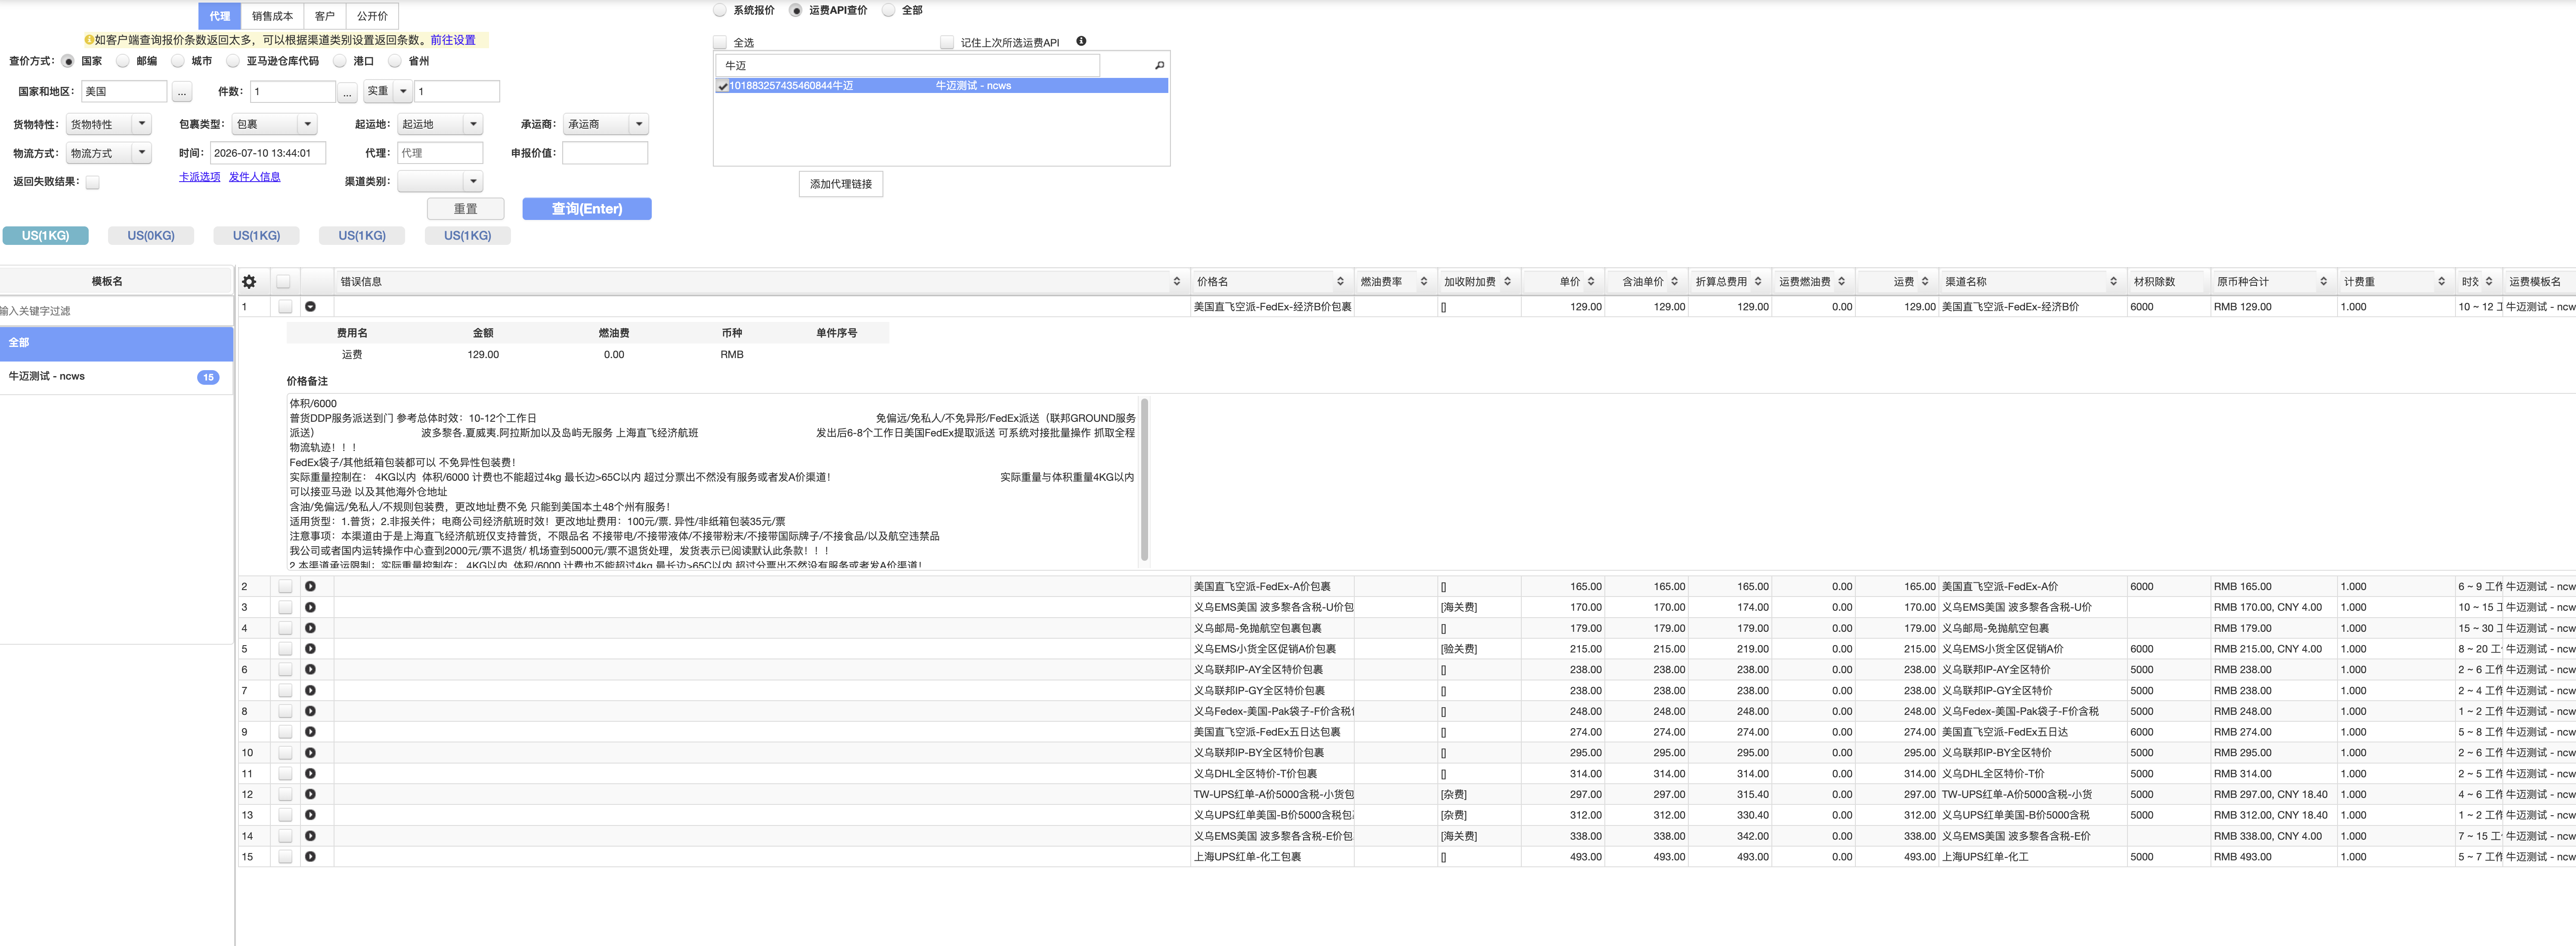Click the 添加代理链接 button
Screen dimensions: 2576x946
841,184
